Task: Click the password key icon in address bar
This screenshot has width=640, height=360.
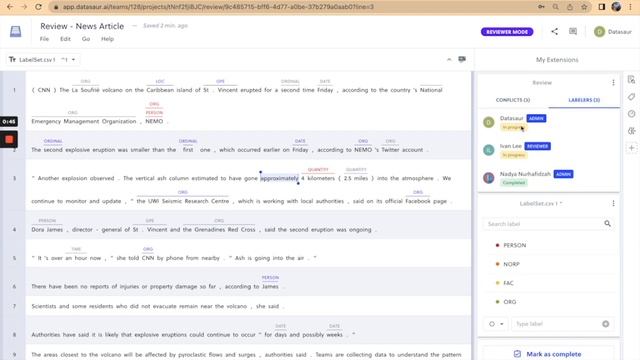Action: click(541, 7)
